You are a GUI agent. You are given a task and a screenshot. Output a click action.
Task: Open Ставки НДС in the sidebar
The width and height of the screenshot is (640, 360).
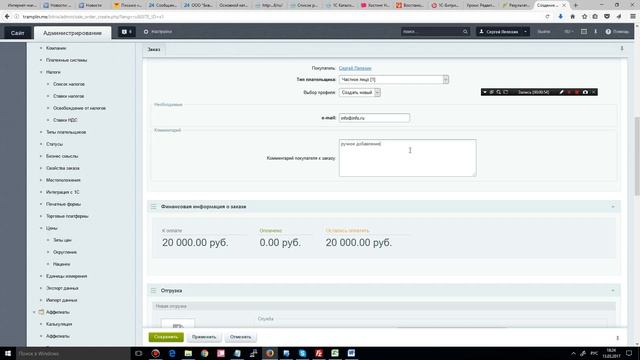click(x=65, y=120)
